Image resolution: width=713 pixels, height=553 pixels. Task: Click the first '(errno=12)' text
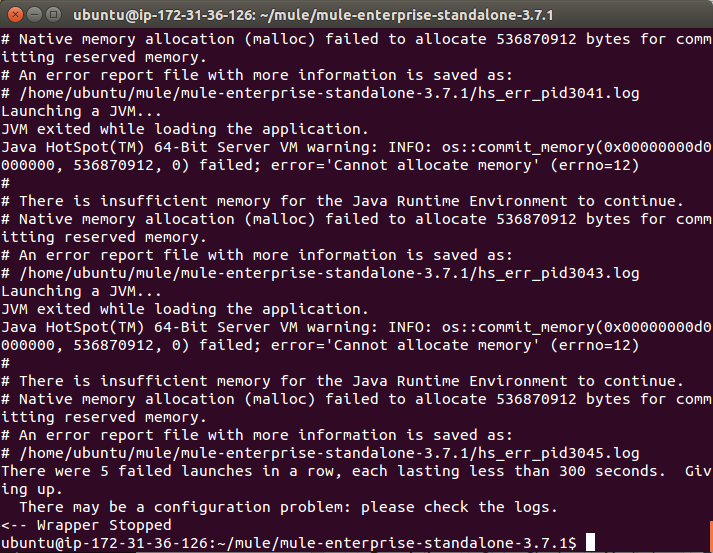pyautogui.click(x=595, y=165)
